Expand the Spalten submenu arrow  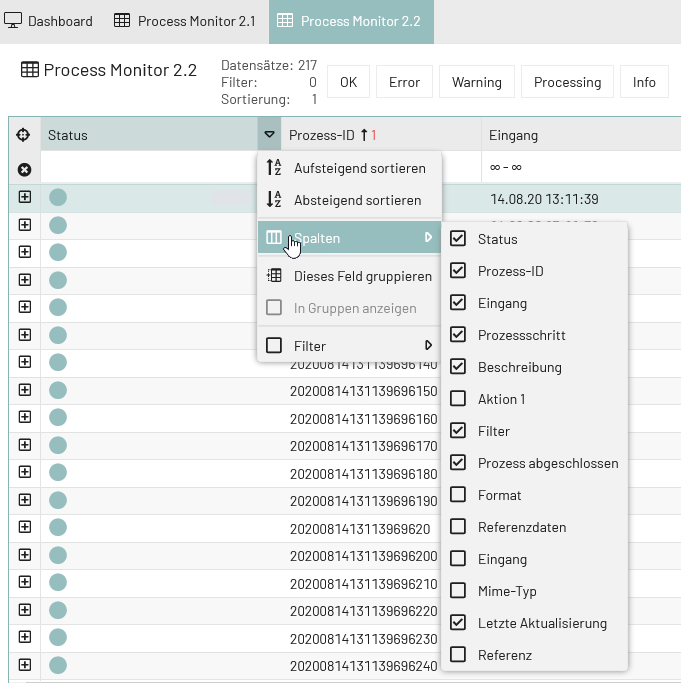coord(428,237)
